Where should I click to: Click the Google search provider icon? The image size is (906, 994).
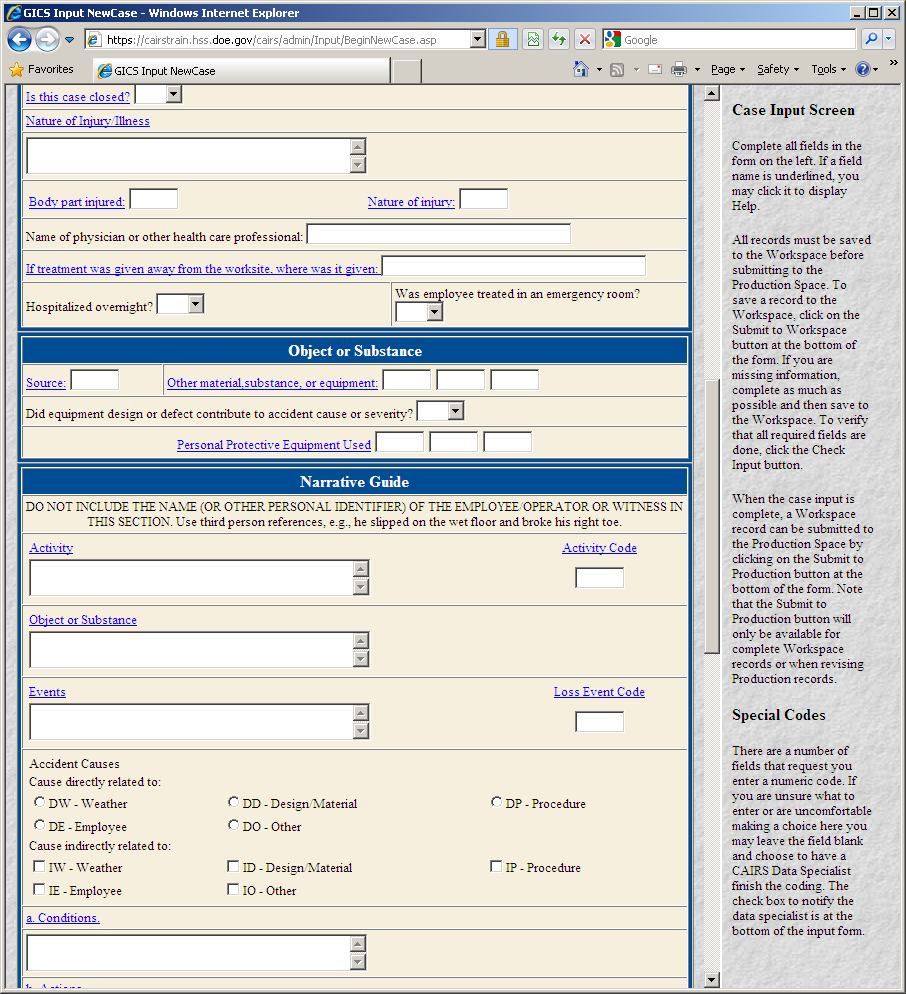point(612,39)
